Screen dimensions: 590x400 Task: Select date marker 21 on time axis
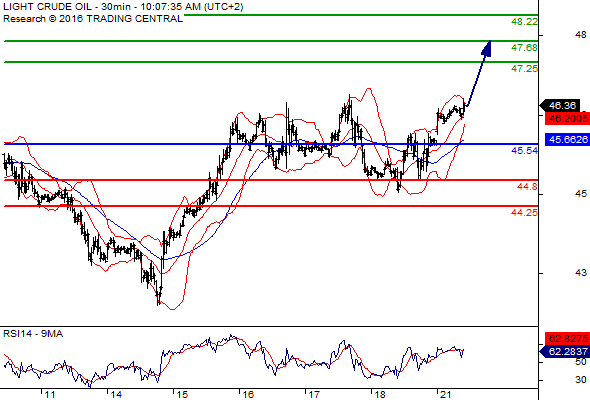point(446,395)
